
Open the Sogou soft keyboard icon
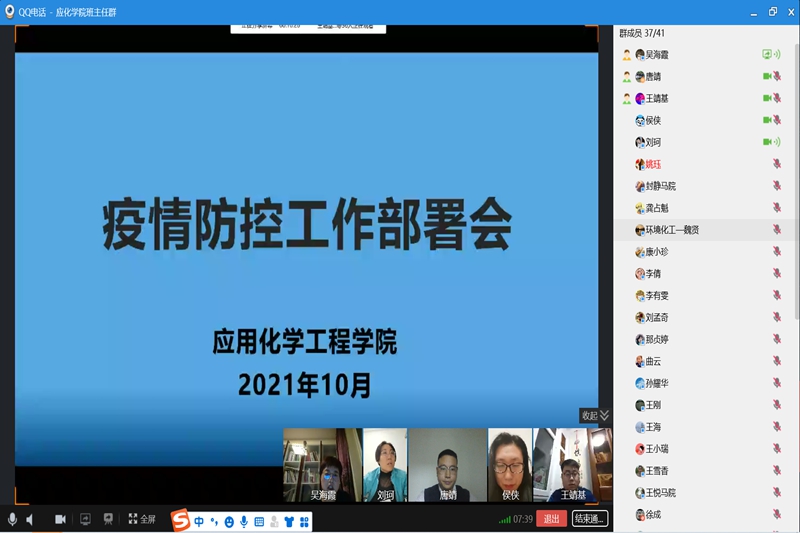pos(259,521)
